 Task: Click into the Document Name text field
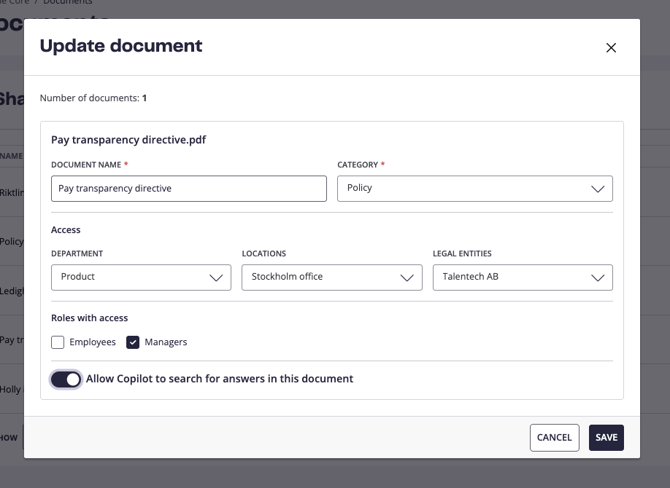click(188, 188)
